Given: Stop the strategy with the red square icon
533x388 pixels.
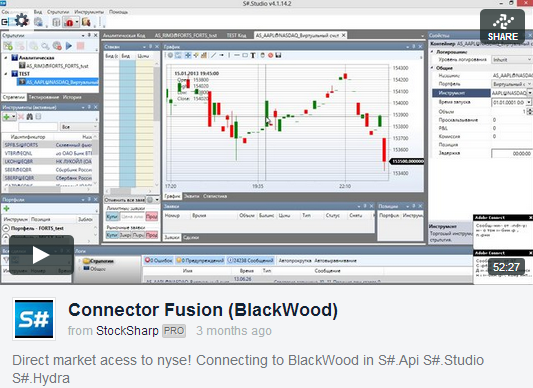Looking at the screenshot, I should pyautogui.click(x=81, y=46).
